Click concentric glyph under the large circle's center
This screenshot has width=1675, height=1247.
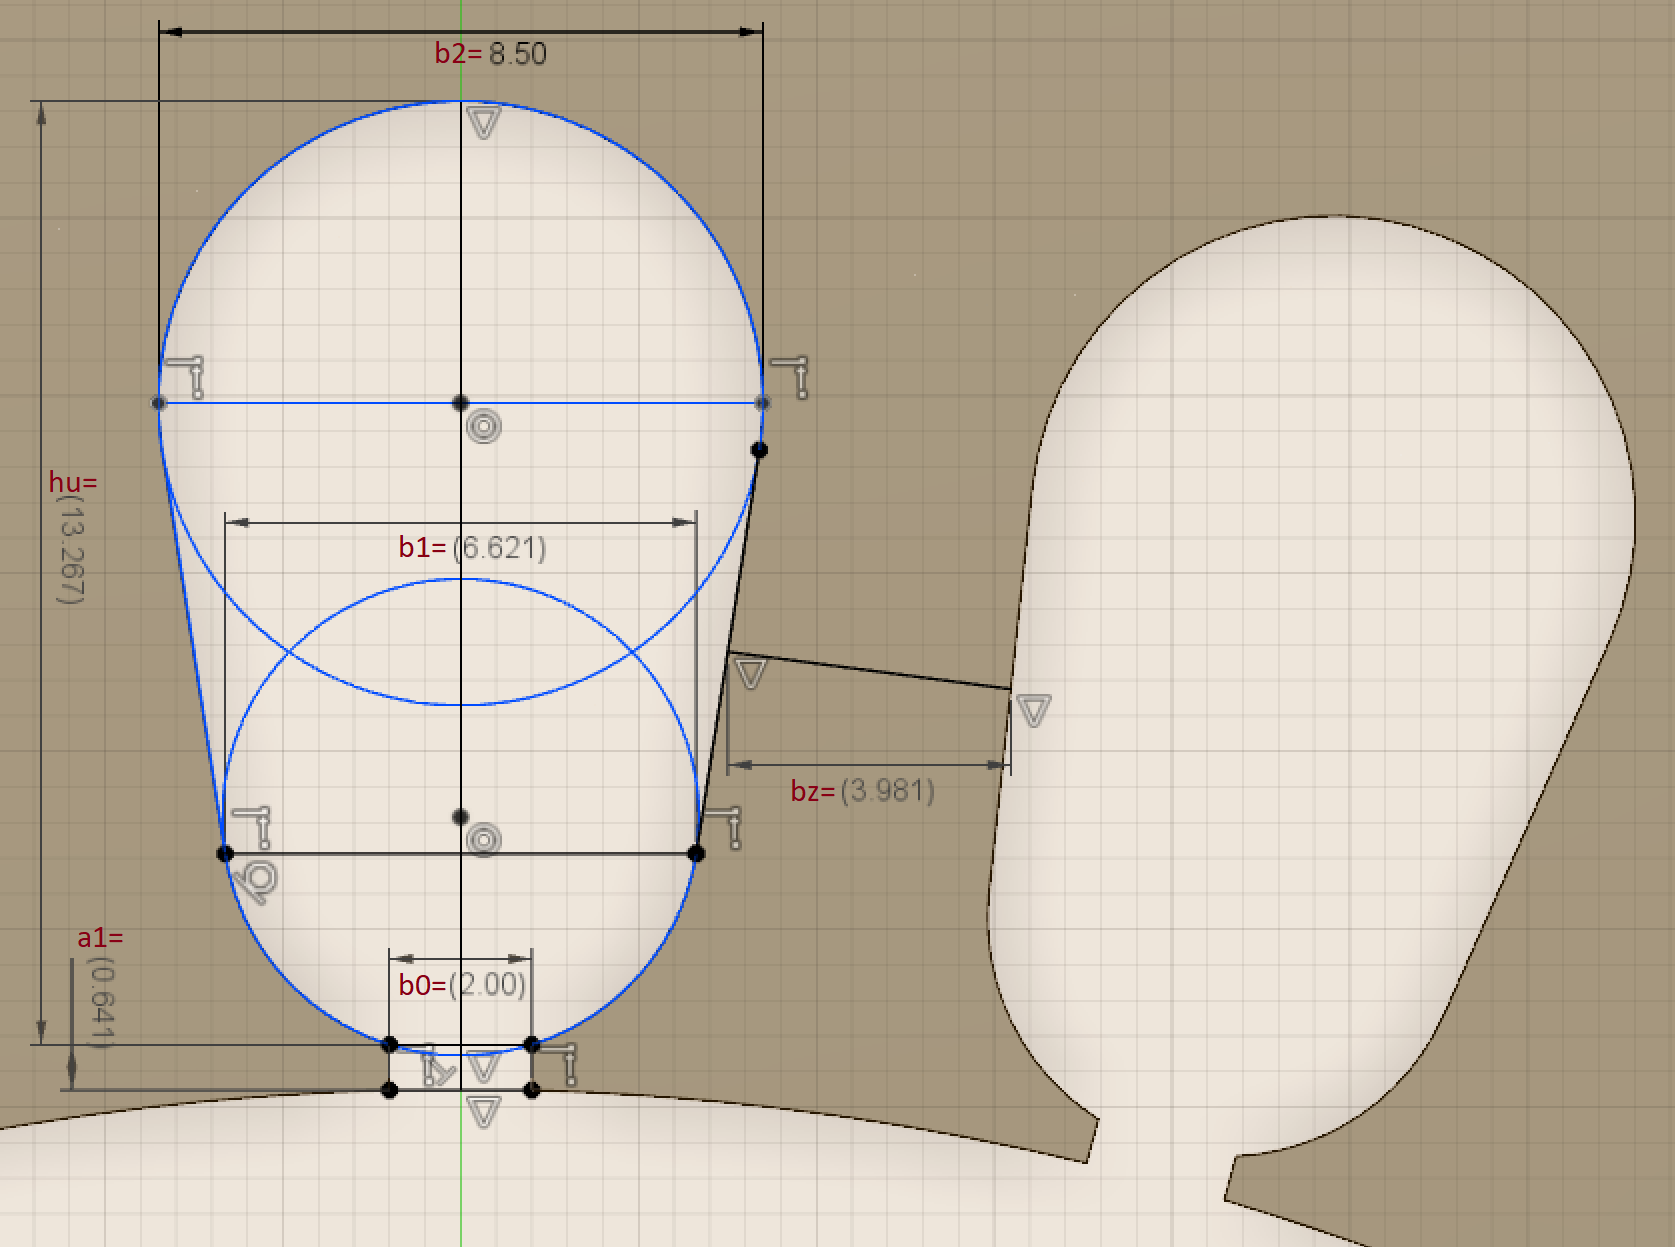pos(484,427)
